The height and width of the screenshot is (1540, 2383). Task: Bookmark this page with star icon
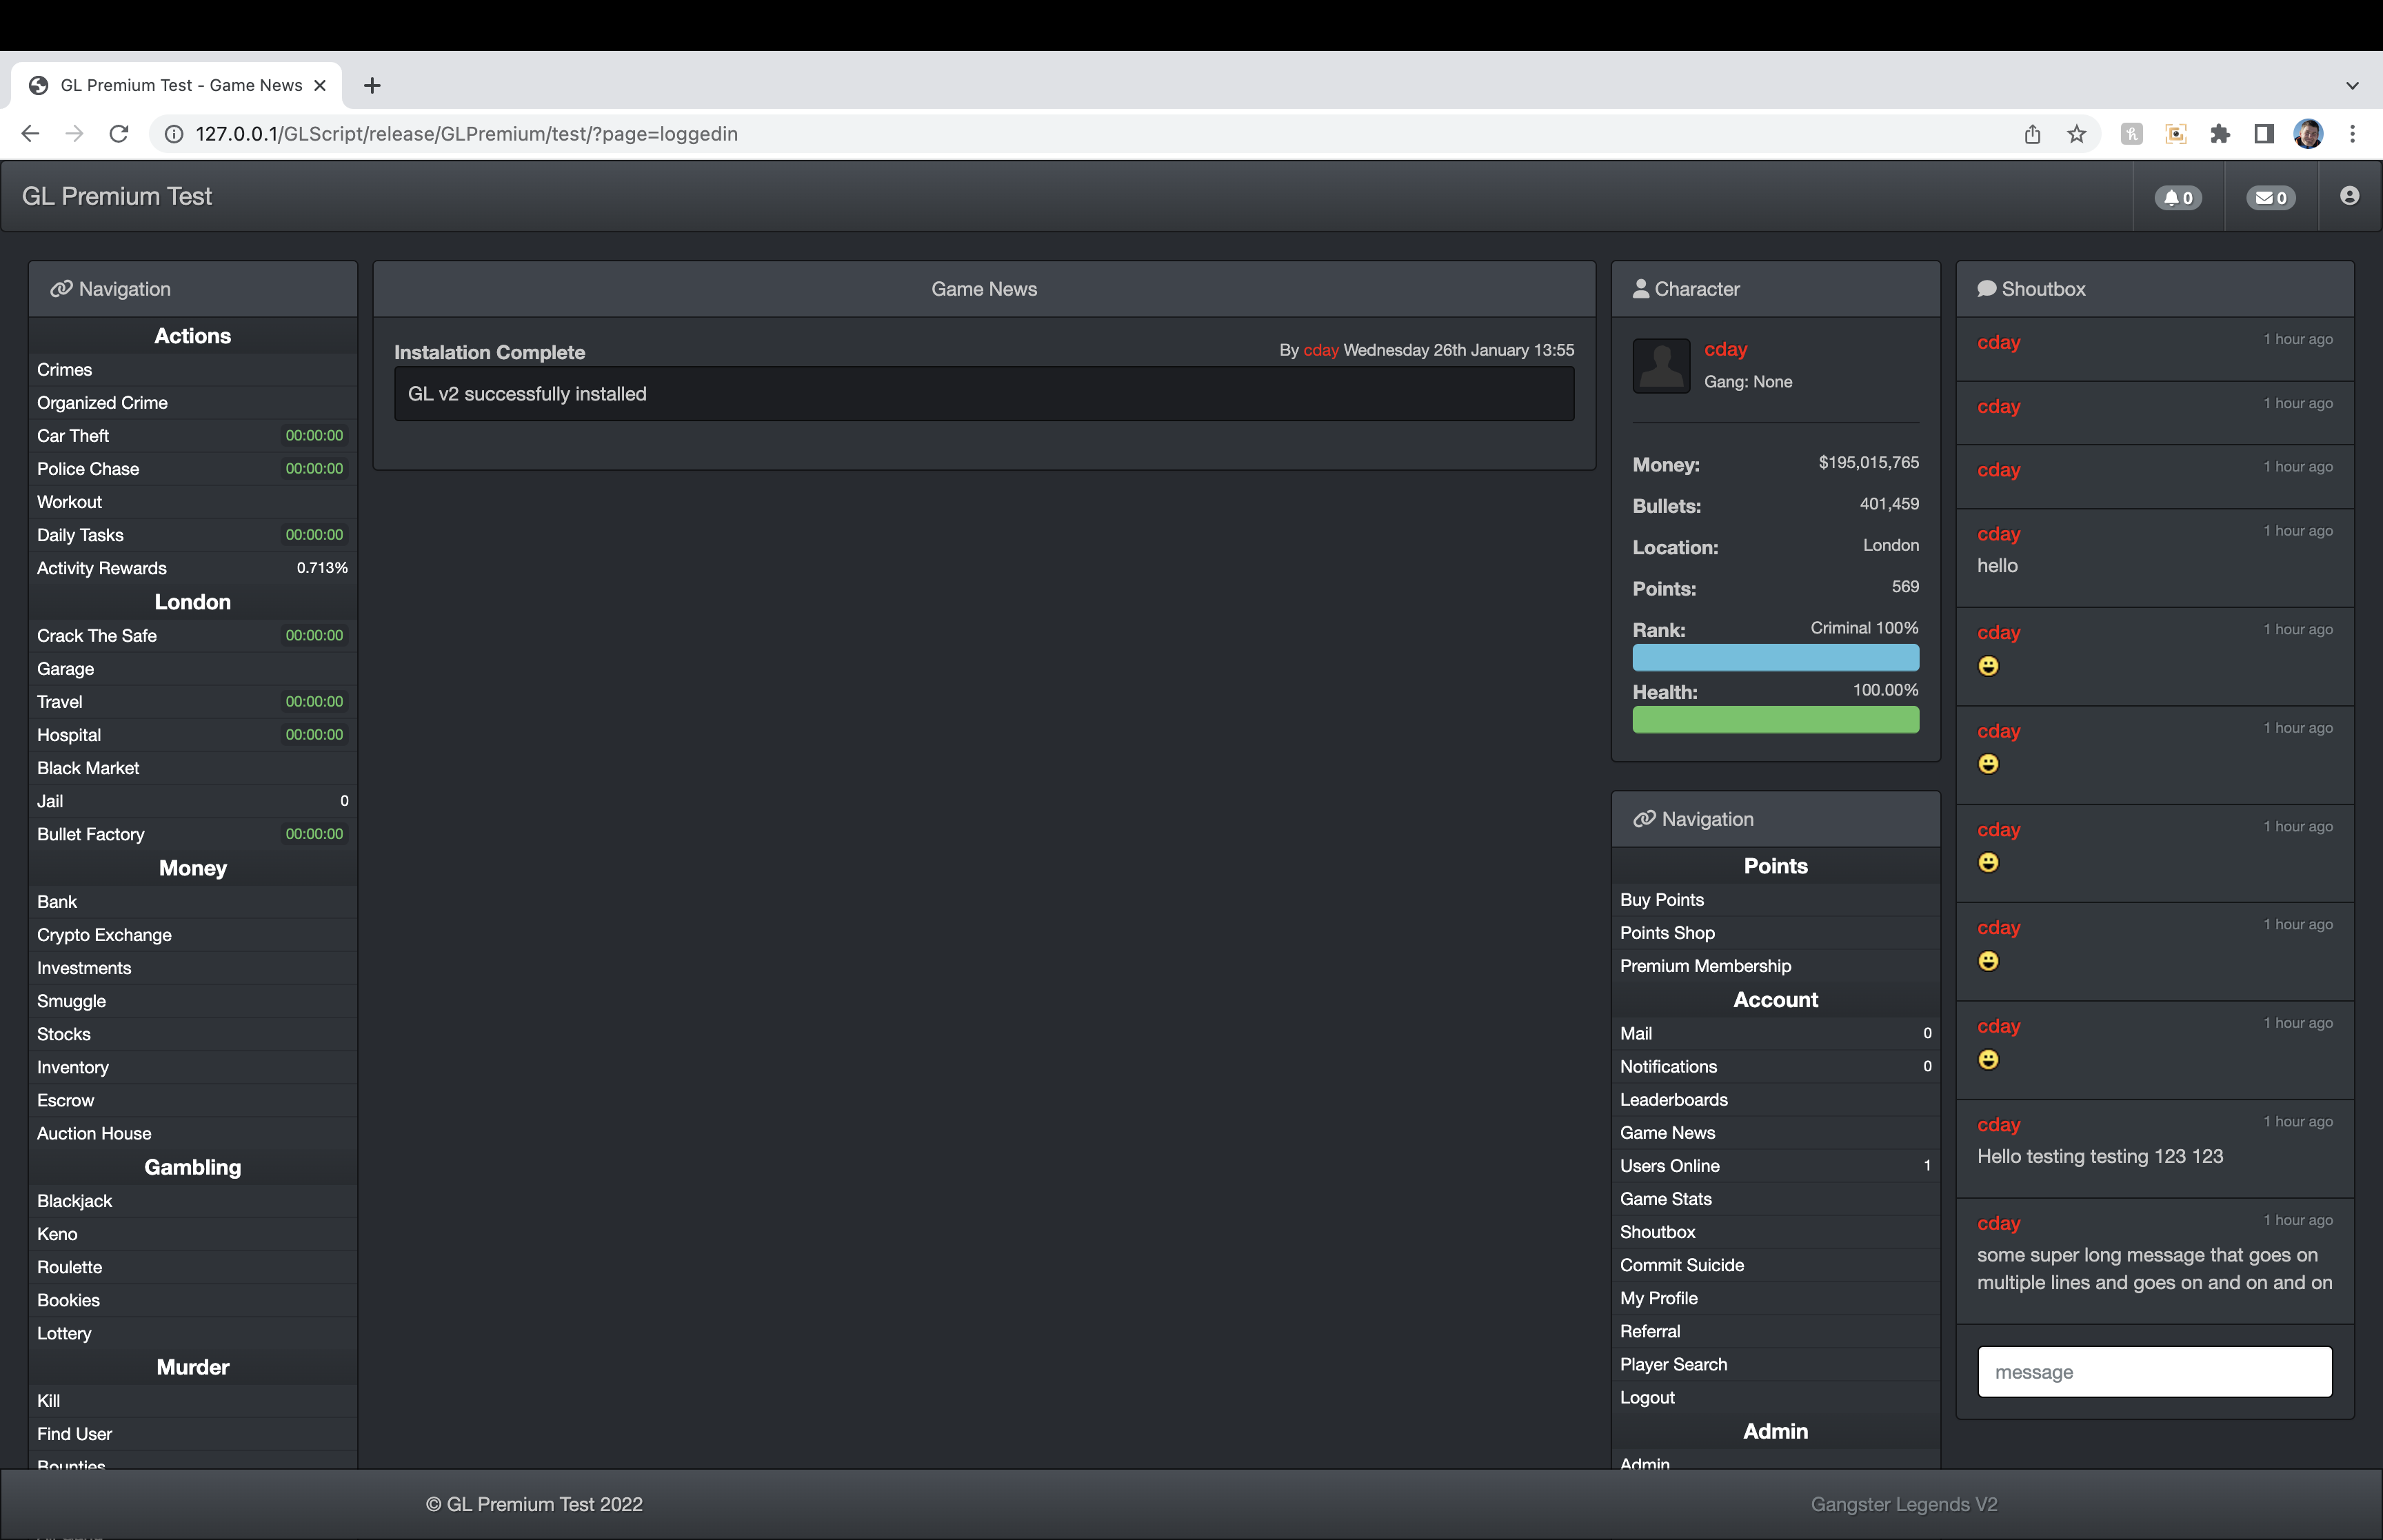(2077, 134)
